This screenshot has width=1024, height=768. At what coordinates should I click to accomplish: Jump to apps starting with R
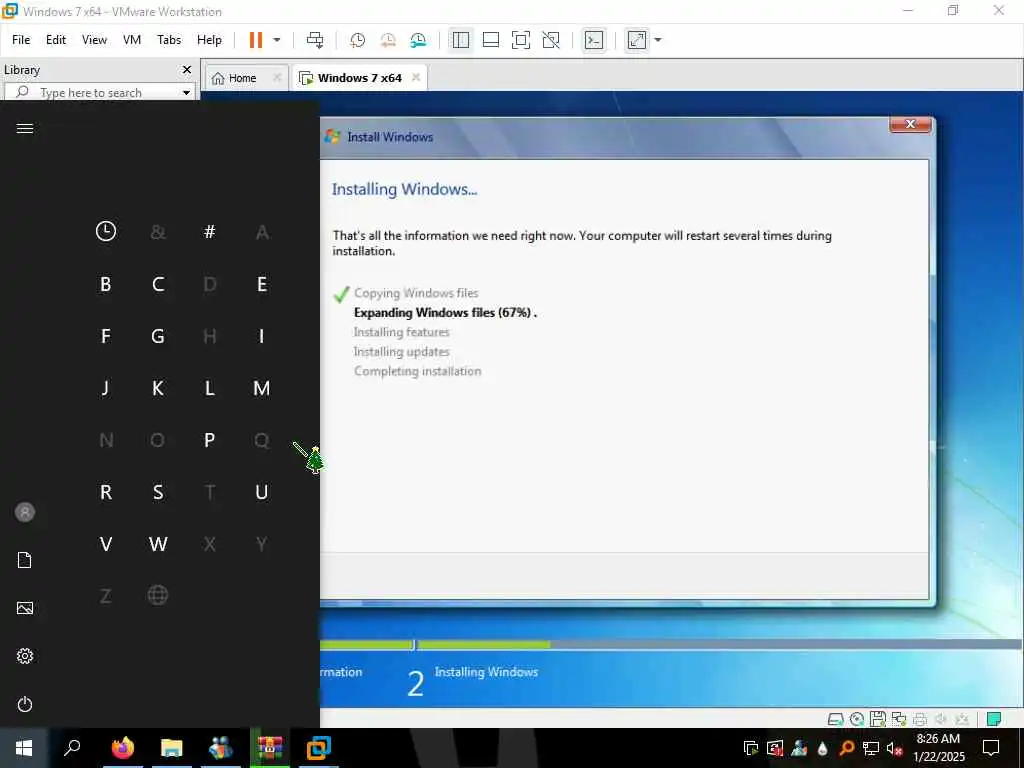pyautogui.click(x=106, y=492)
